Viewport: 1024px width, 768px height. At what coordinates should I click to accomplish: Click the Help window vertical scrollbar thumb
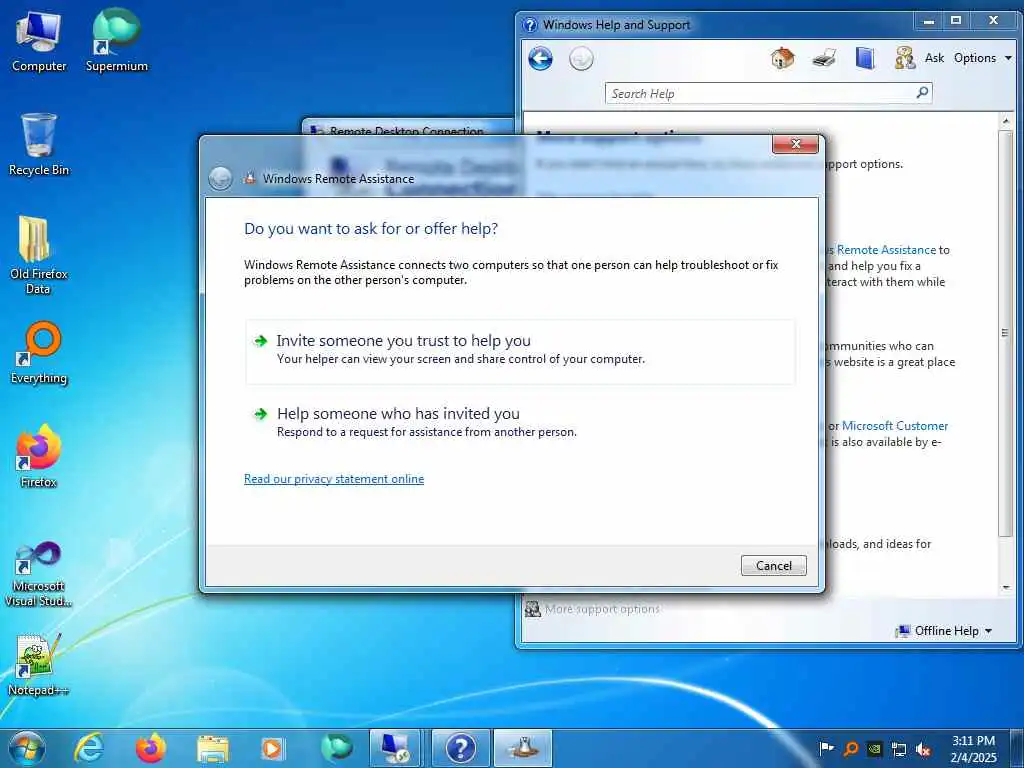[1005, 333]
